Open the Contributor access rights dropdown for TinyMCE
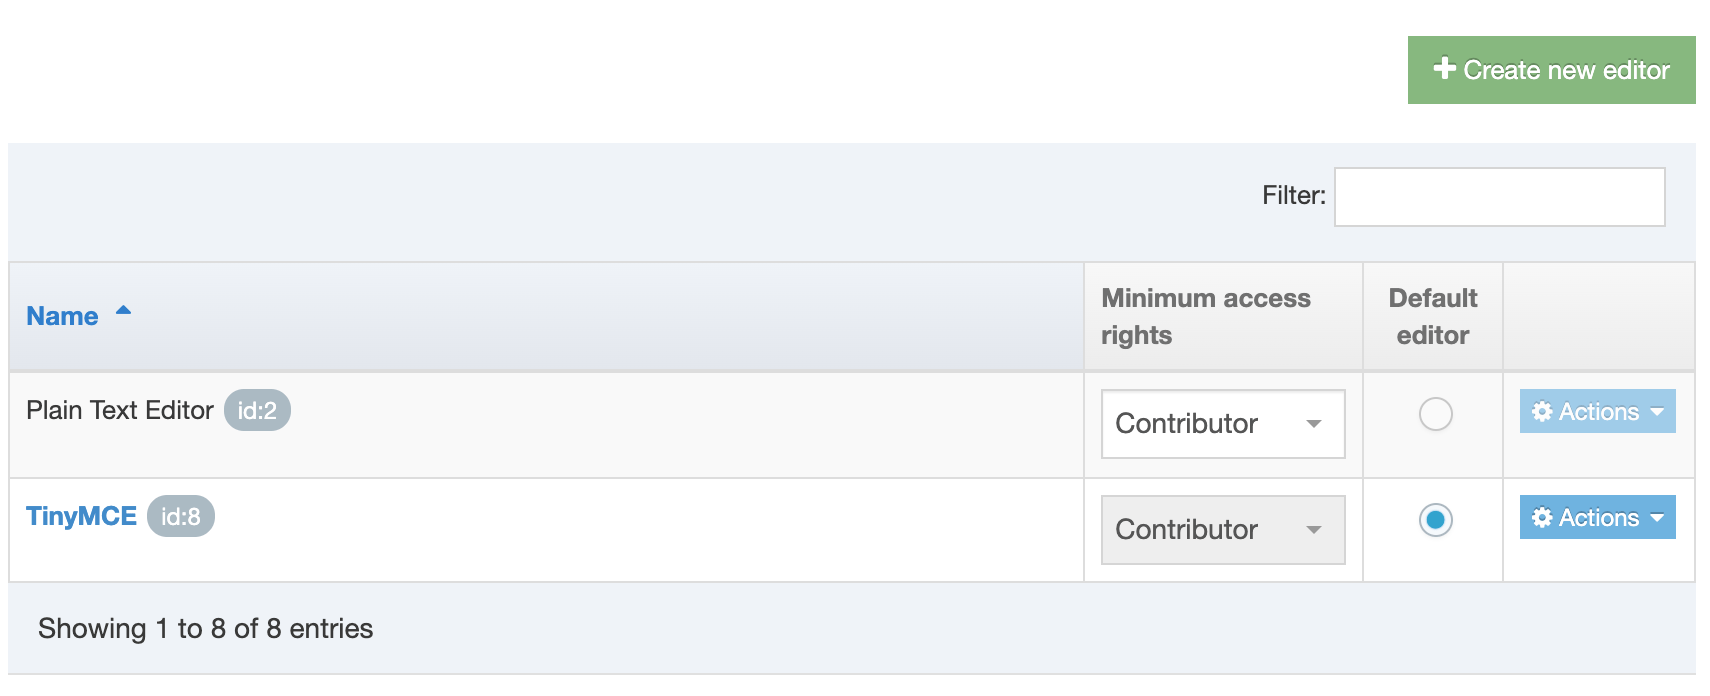Viewport: 1710px width, 696px height. tap(1223, 530)
